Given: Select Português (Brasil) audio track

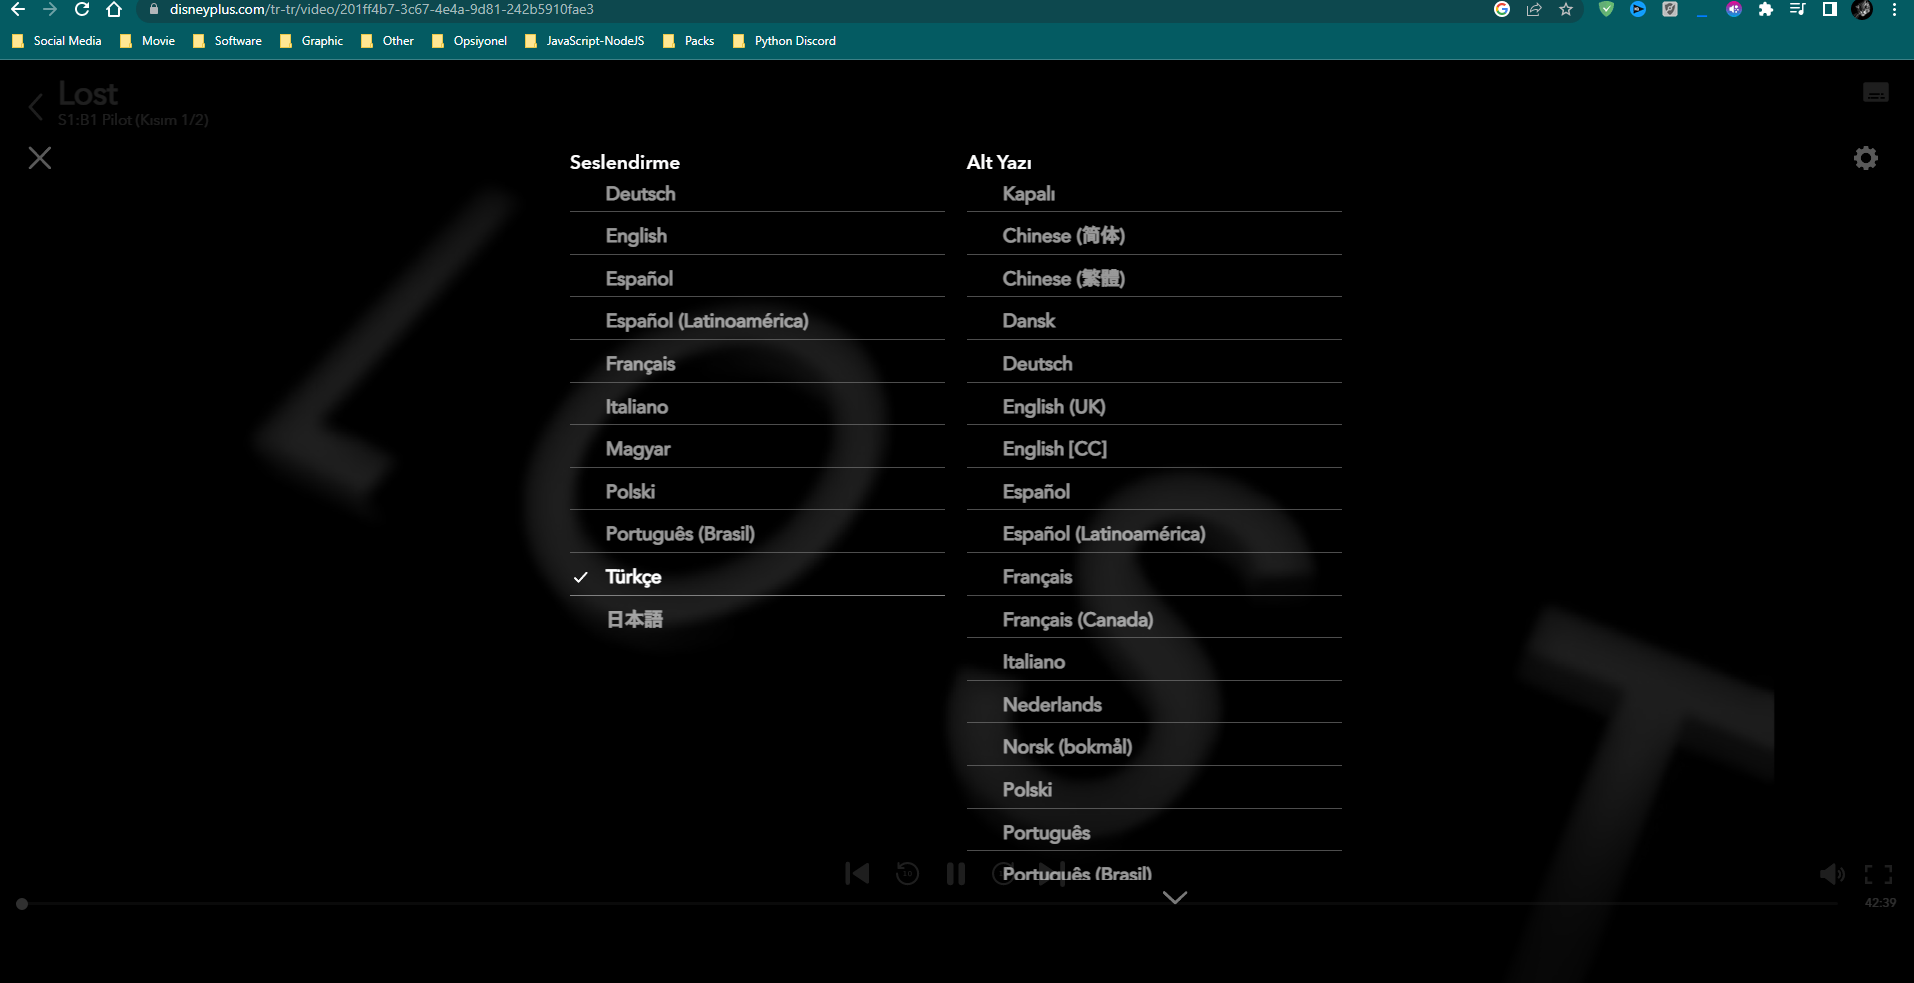Looking at the screenshot, I should click(757, 534).
